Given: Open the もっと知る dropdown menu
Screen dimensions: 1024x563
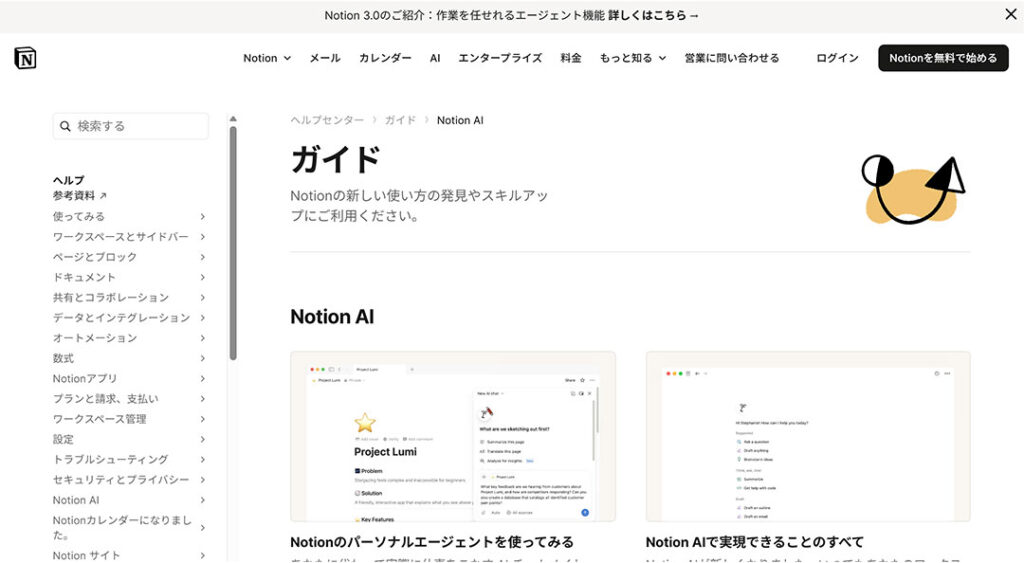Looking at the screenshot, I should [633, 58].
